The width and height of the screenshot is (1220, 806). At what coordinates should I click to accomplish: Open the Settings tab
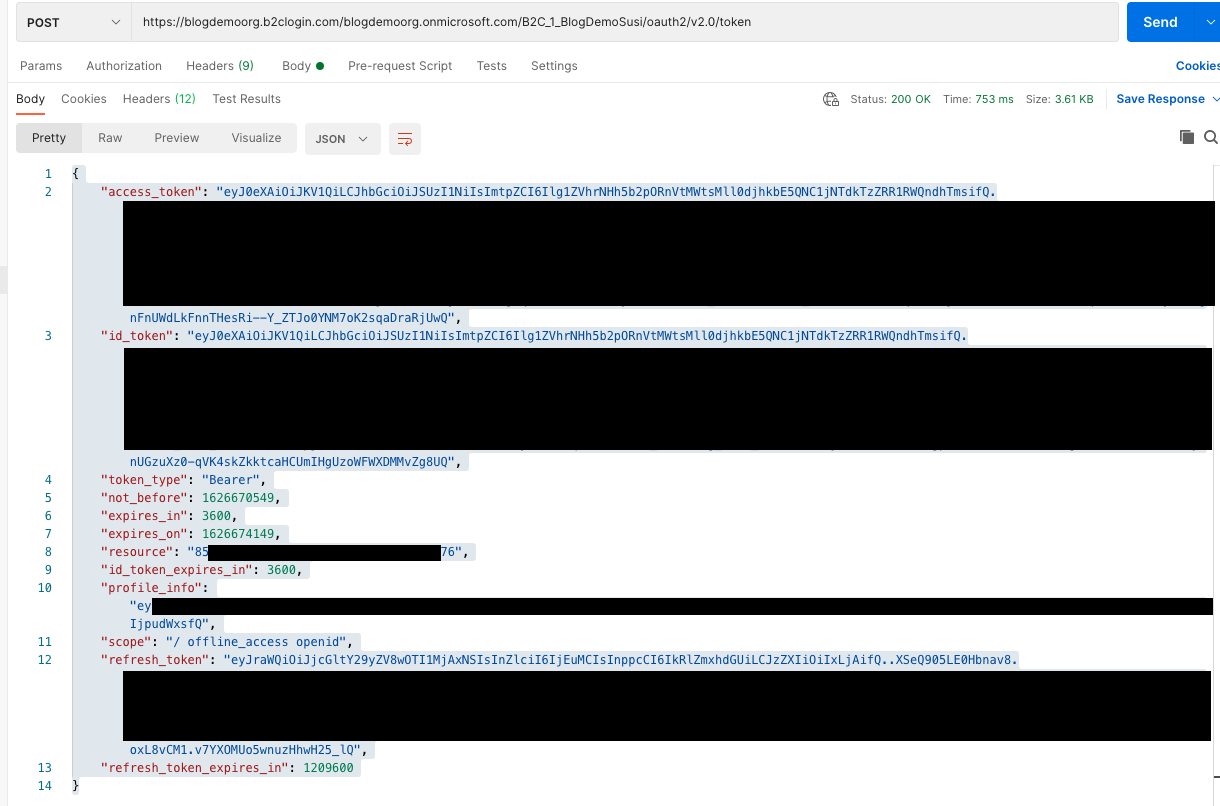(x=554, y=66)
